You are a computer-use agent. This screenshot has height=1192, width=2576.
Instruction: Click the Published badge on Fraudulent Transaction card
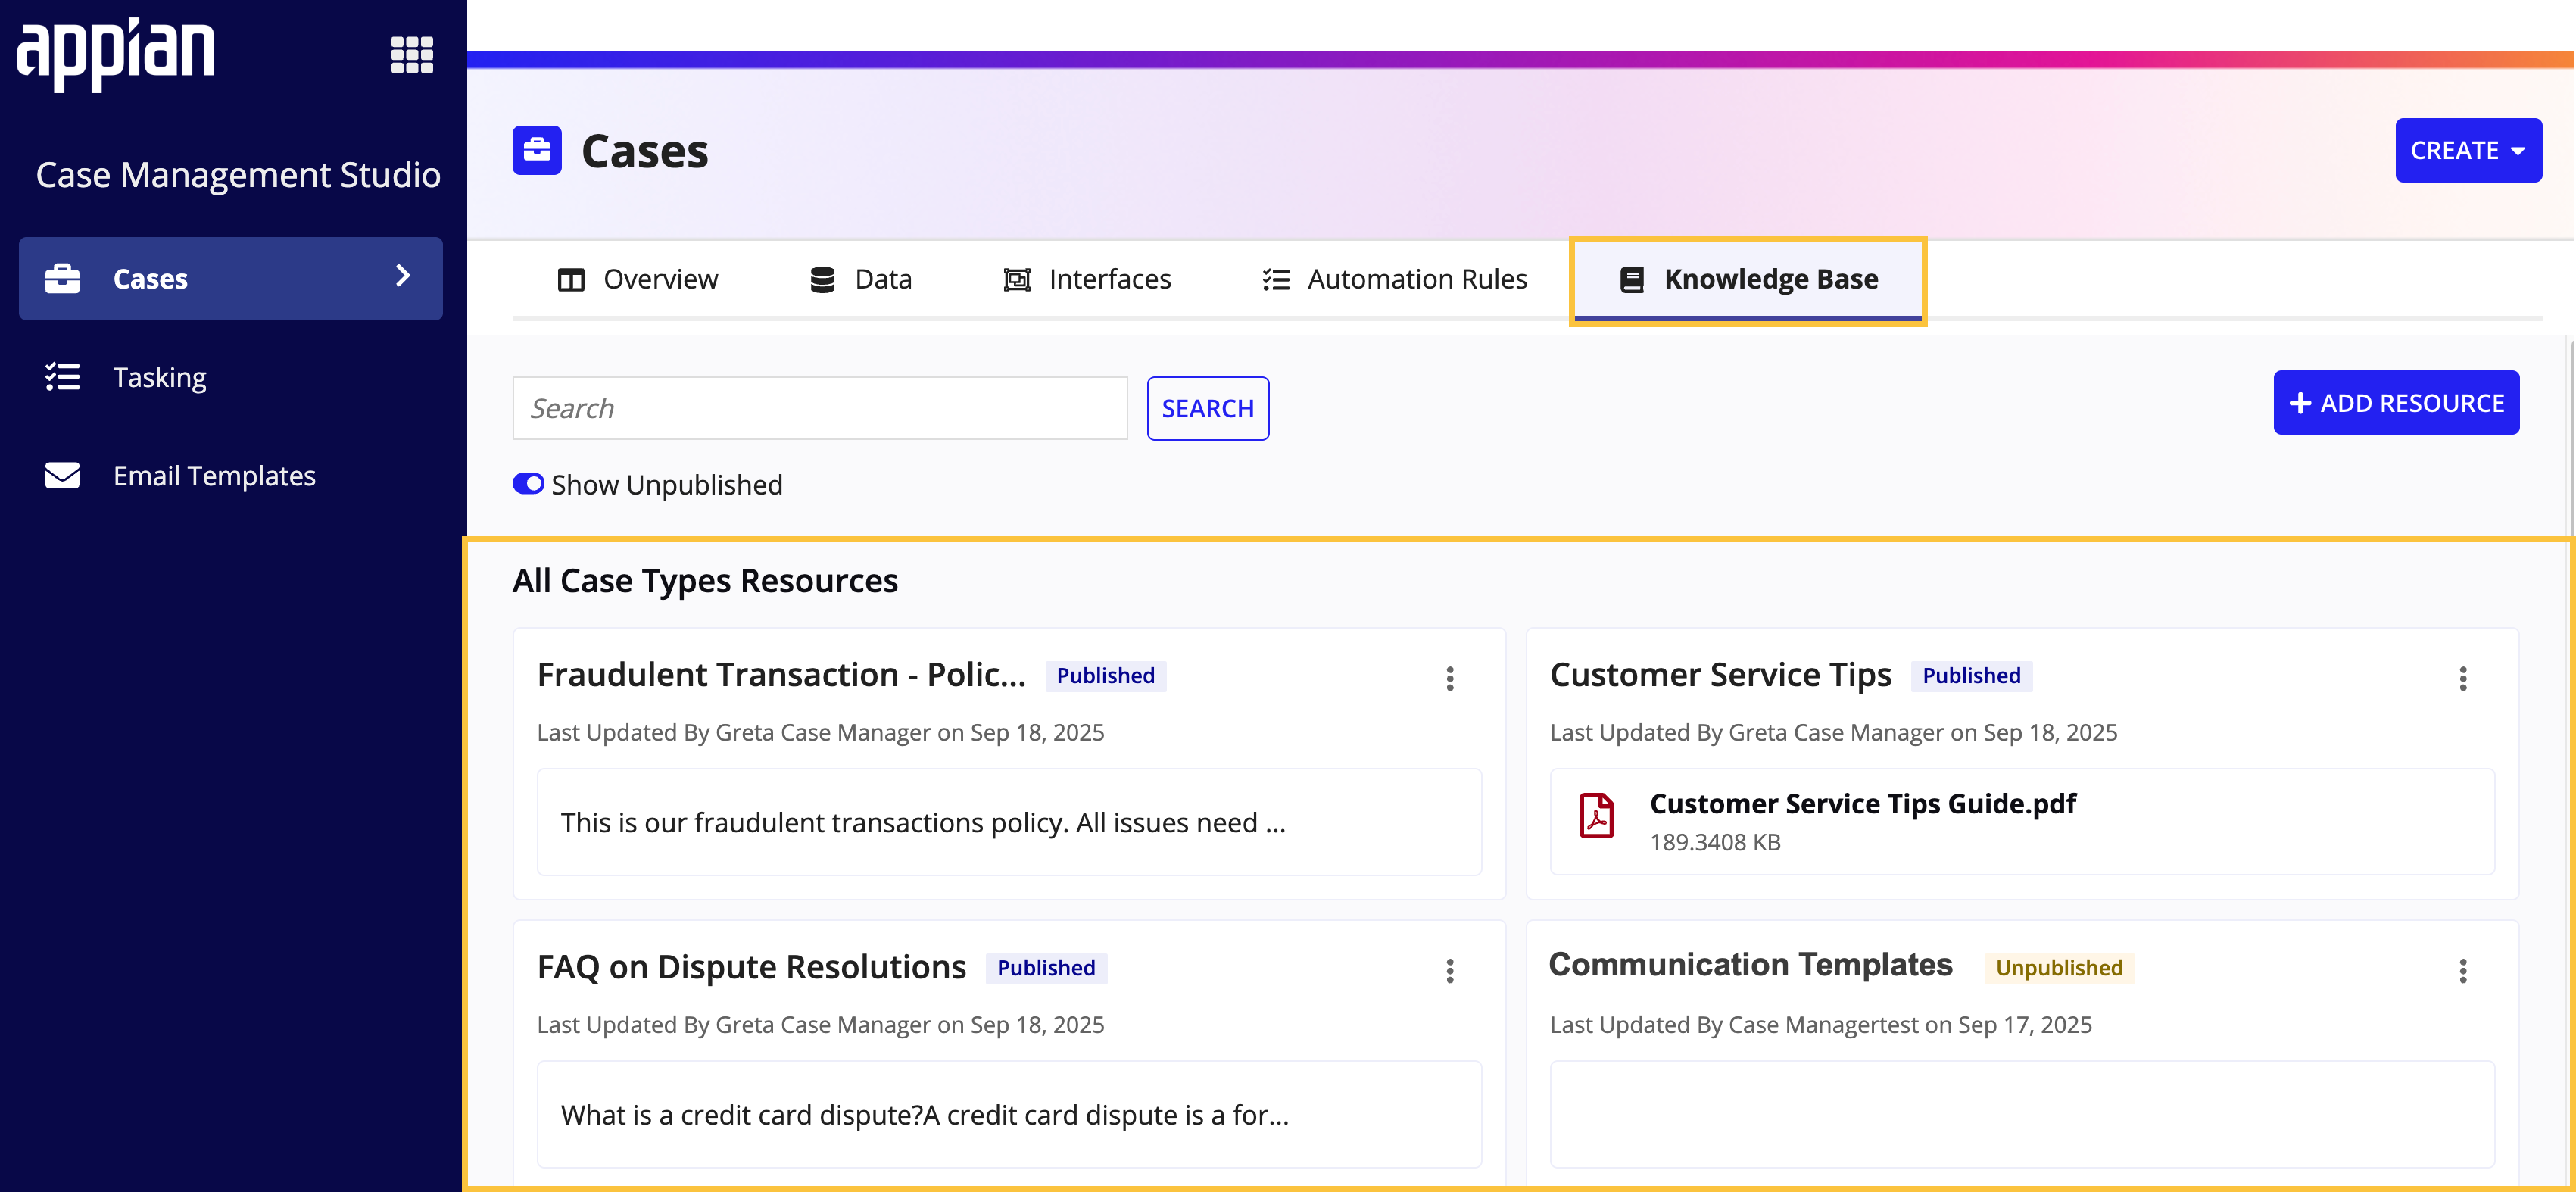1105,676
